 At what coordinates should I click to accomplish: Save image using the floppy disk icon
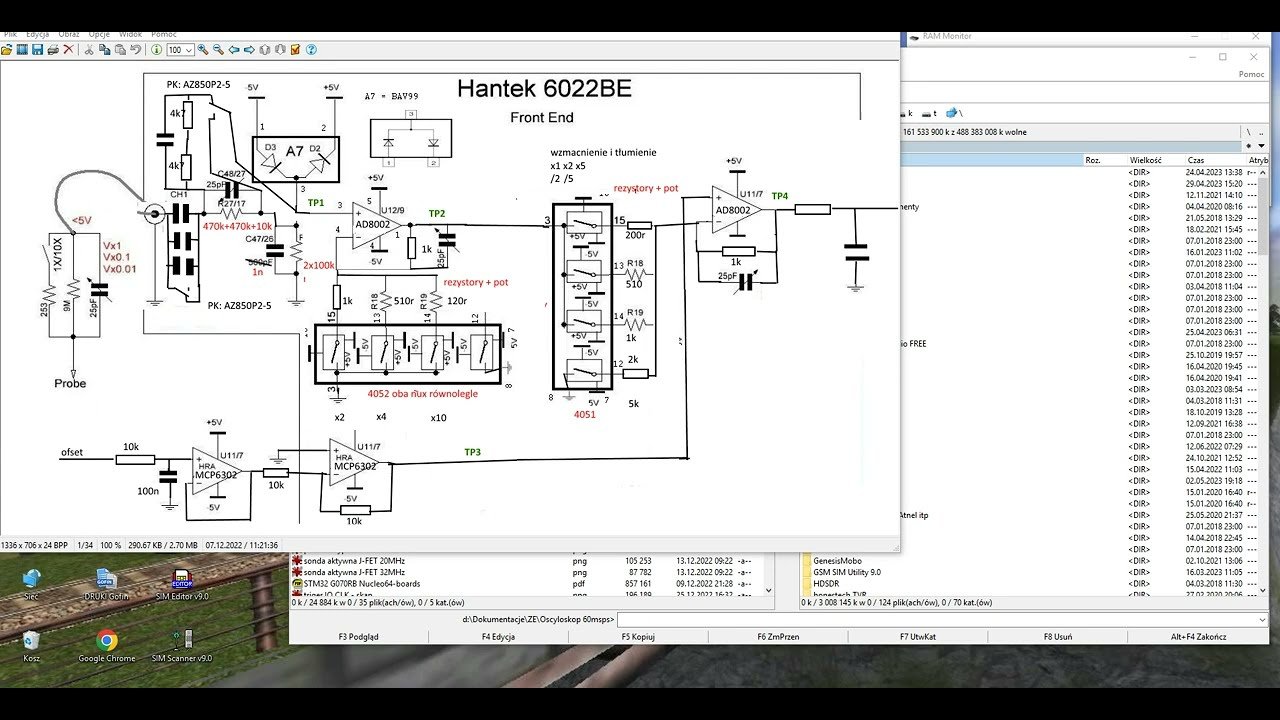tap(37, 49)
